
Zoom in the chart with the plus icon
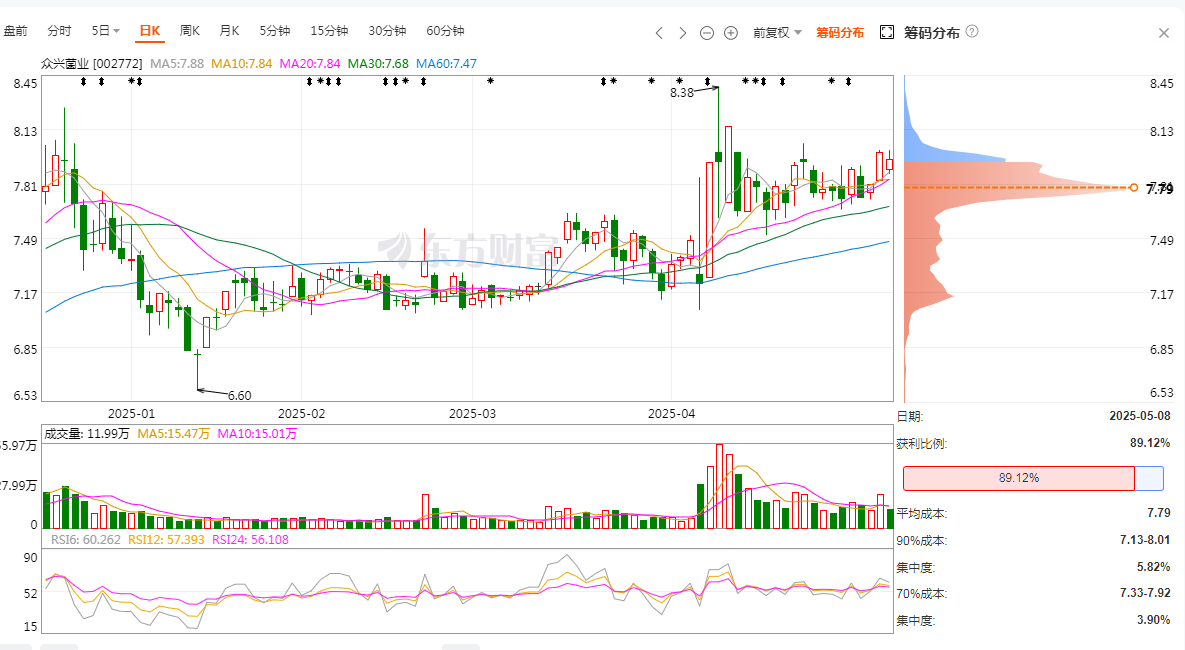pyautogui.click(x=731, y=32)
